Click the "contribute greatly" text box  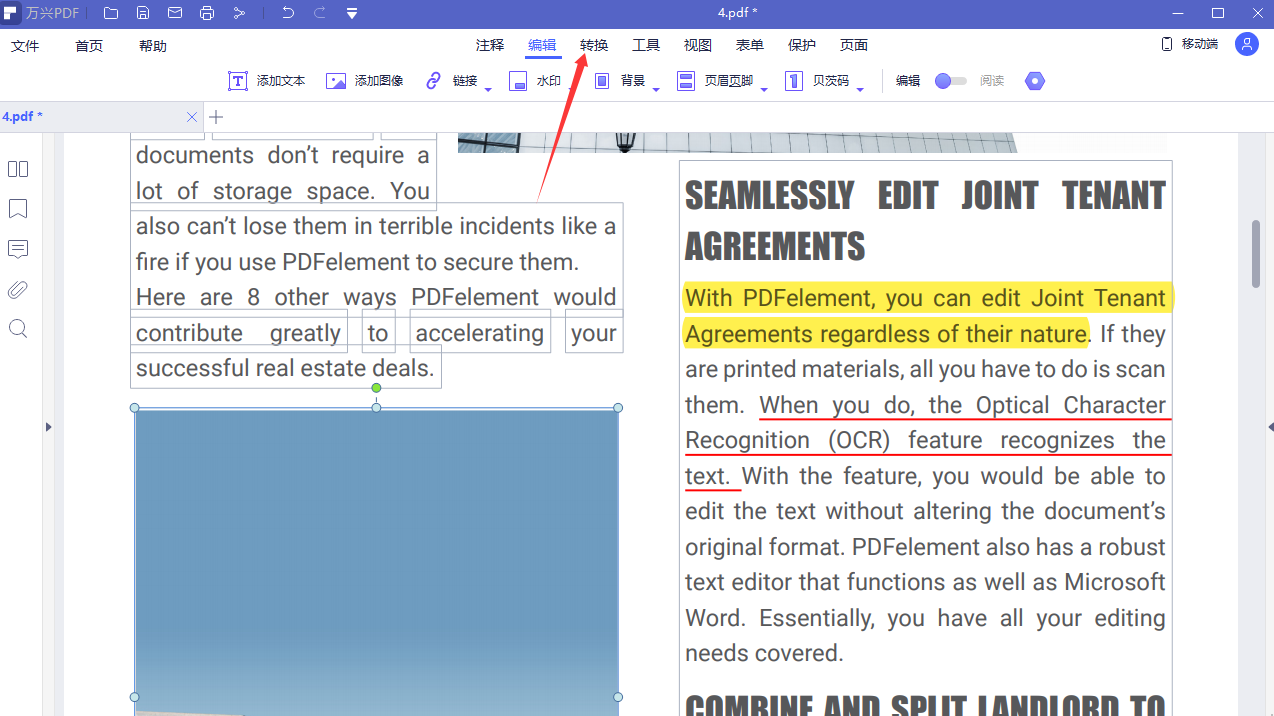[x=238, y=333]
